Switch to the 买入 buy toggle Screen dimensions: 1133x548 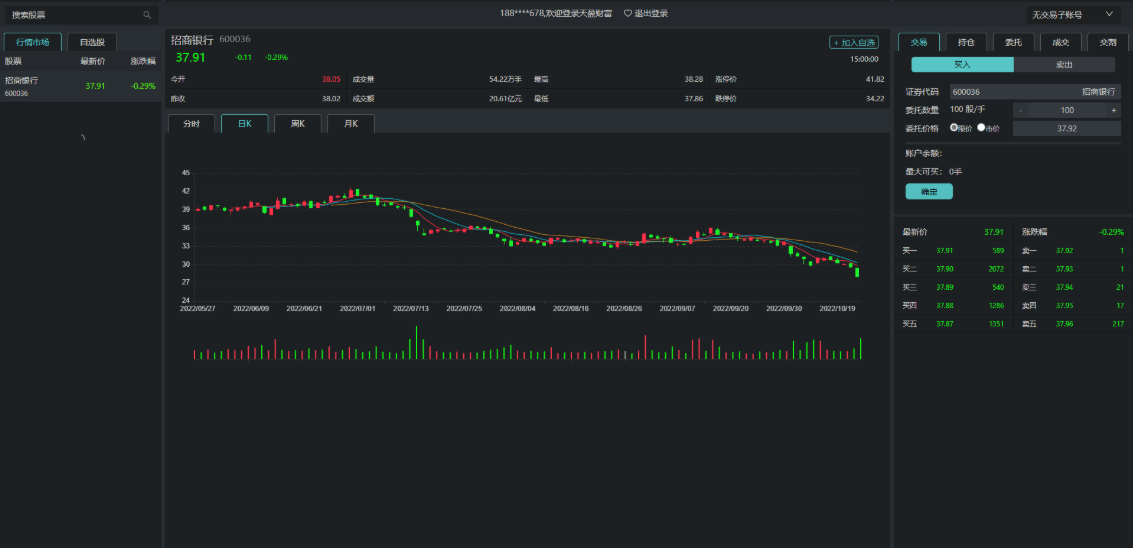962,65
